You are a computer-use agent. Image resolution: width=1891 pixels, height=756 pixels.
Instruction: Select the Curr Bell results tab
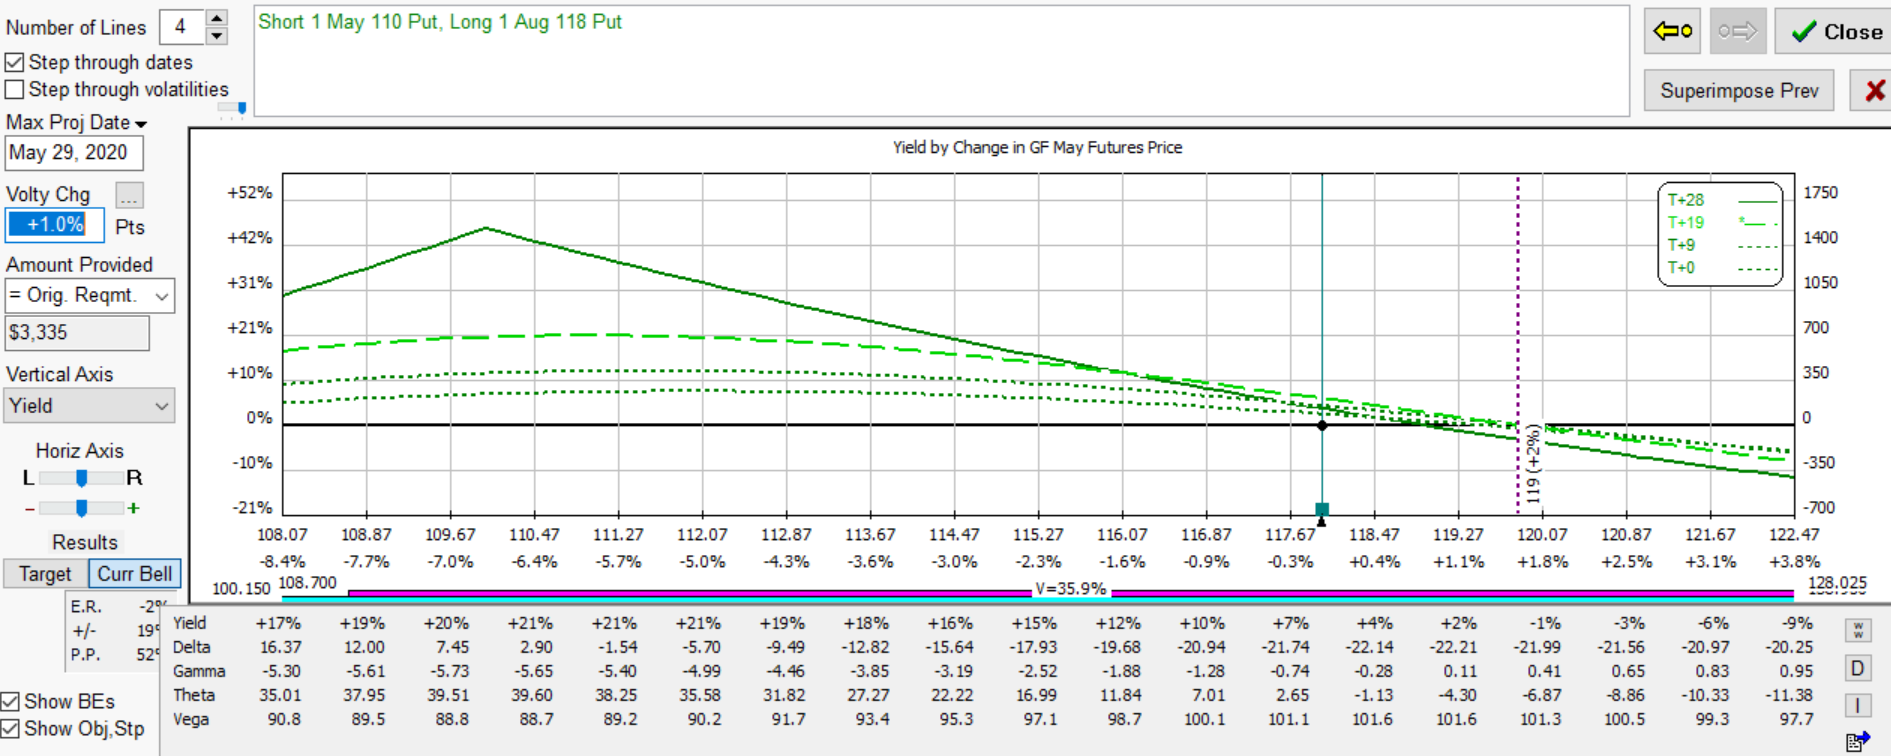(x=135, y=574)
